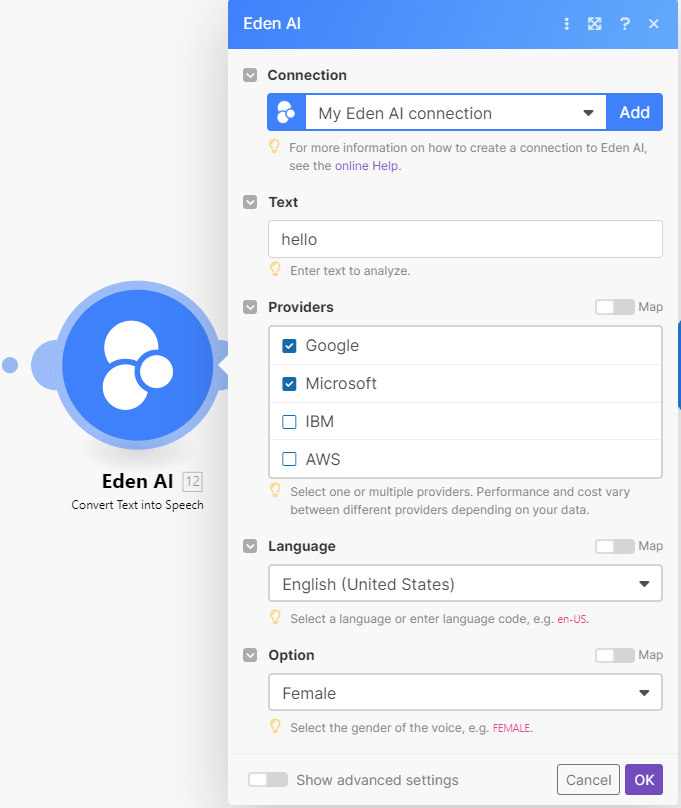The height and width of the screenshot is (808, 681).
Task: Click the lightbulb hint under Providers list
Action: pyautogui.click(x=276, y=491)
